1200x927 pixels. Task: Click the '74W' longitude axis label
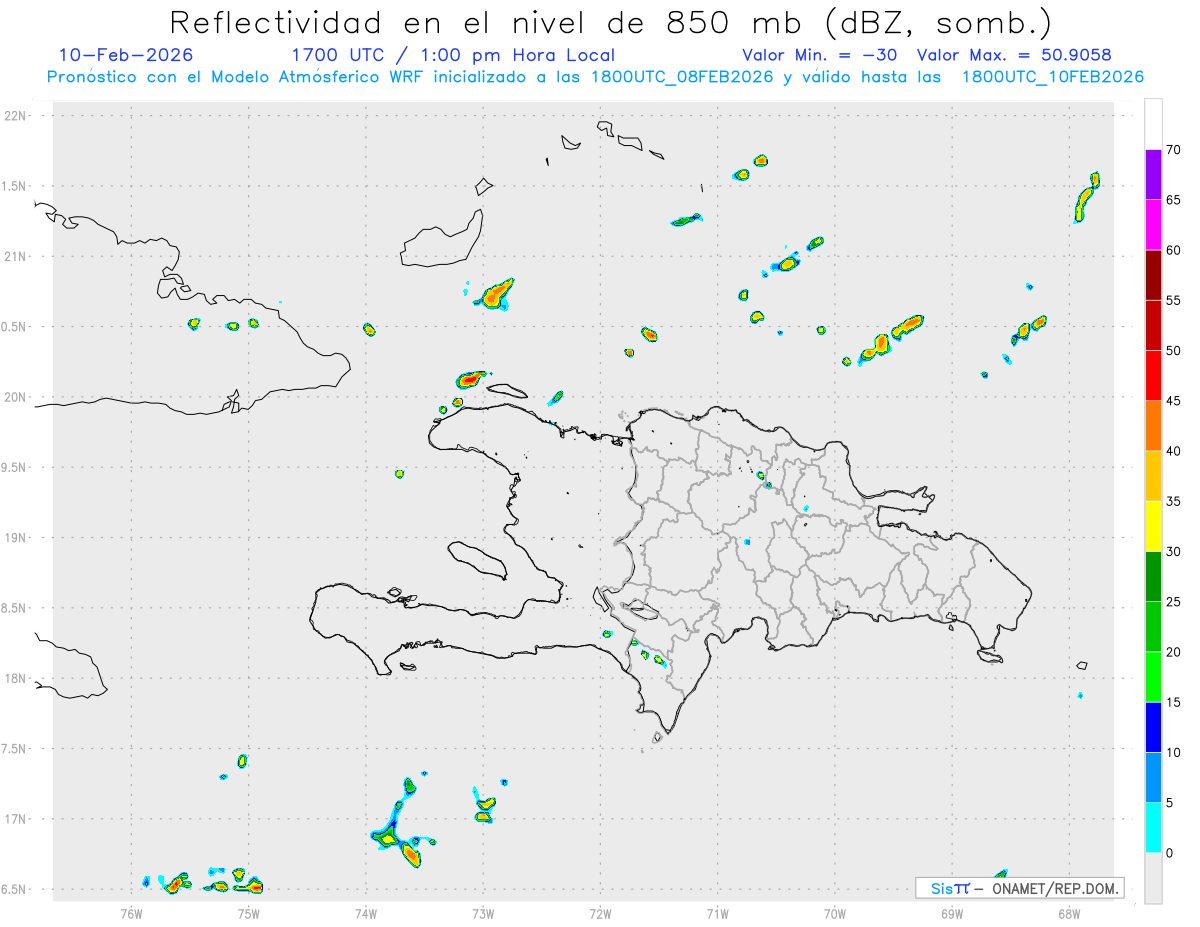366,913
